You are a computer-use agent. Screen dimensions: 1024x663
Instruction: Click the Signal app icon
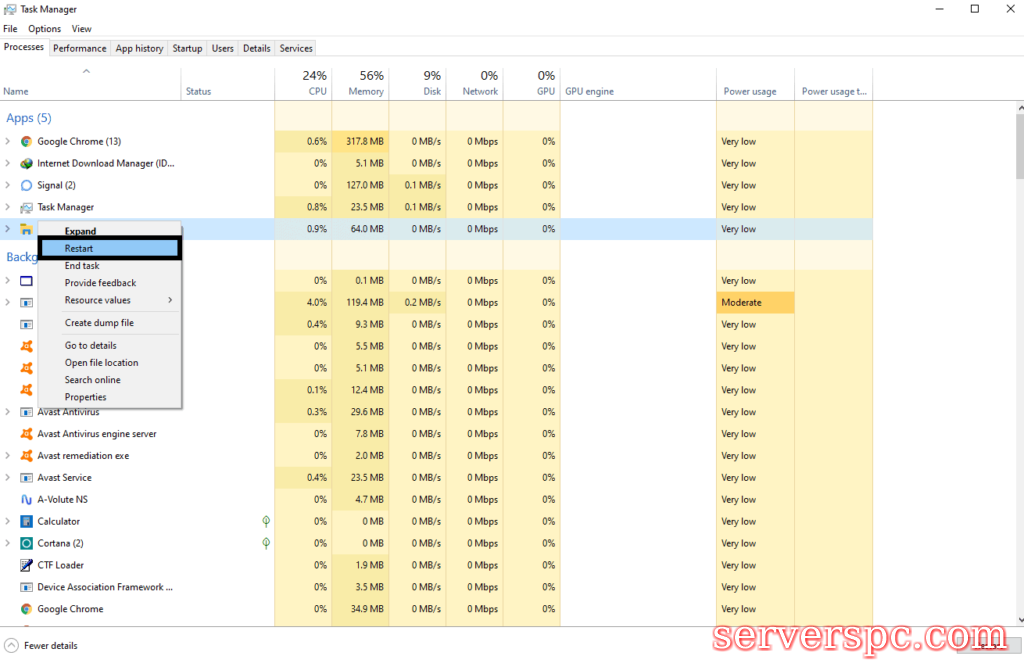(x=27, y=185)
